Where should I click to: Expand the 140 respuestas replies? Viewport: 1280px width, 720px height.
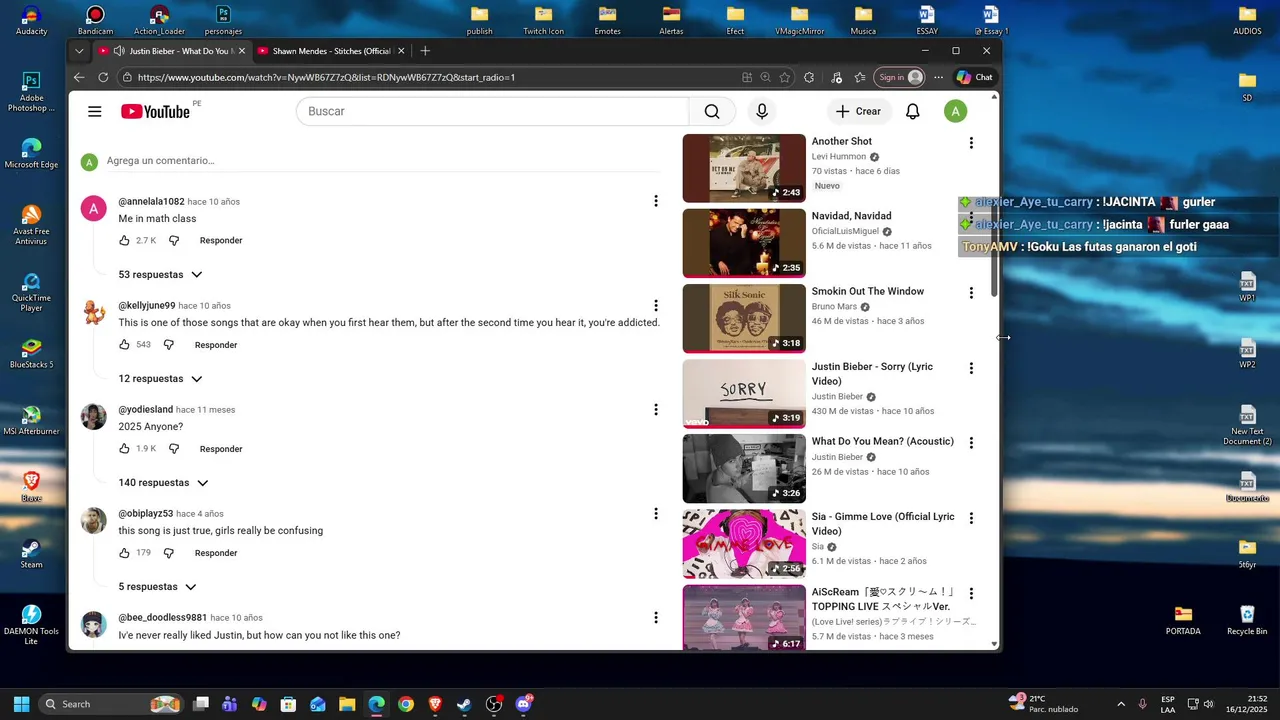[163, 482]
